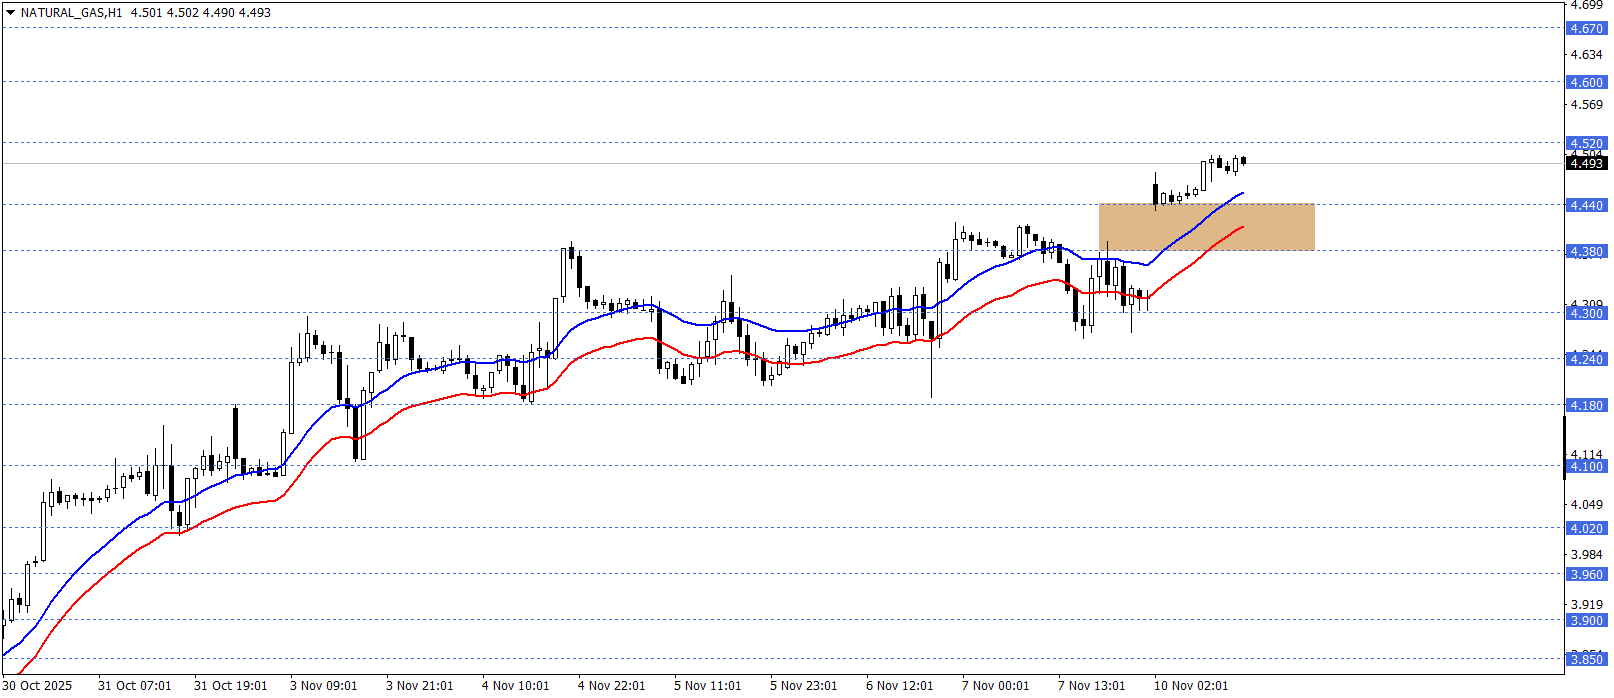Click the latest candlestick on the chart
1614x698 pixels.
pos(1243,160)
